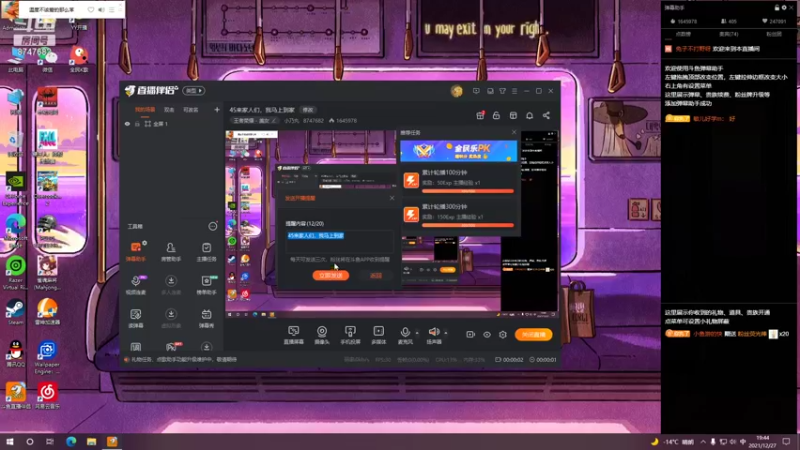
Task: Open Steam desktop shortcut
Action: point(15,312)
